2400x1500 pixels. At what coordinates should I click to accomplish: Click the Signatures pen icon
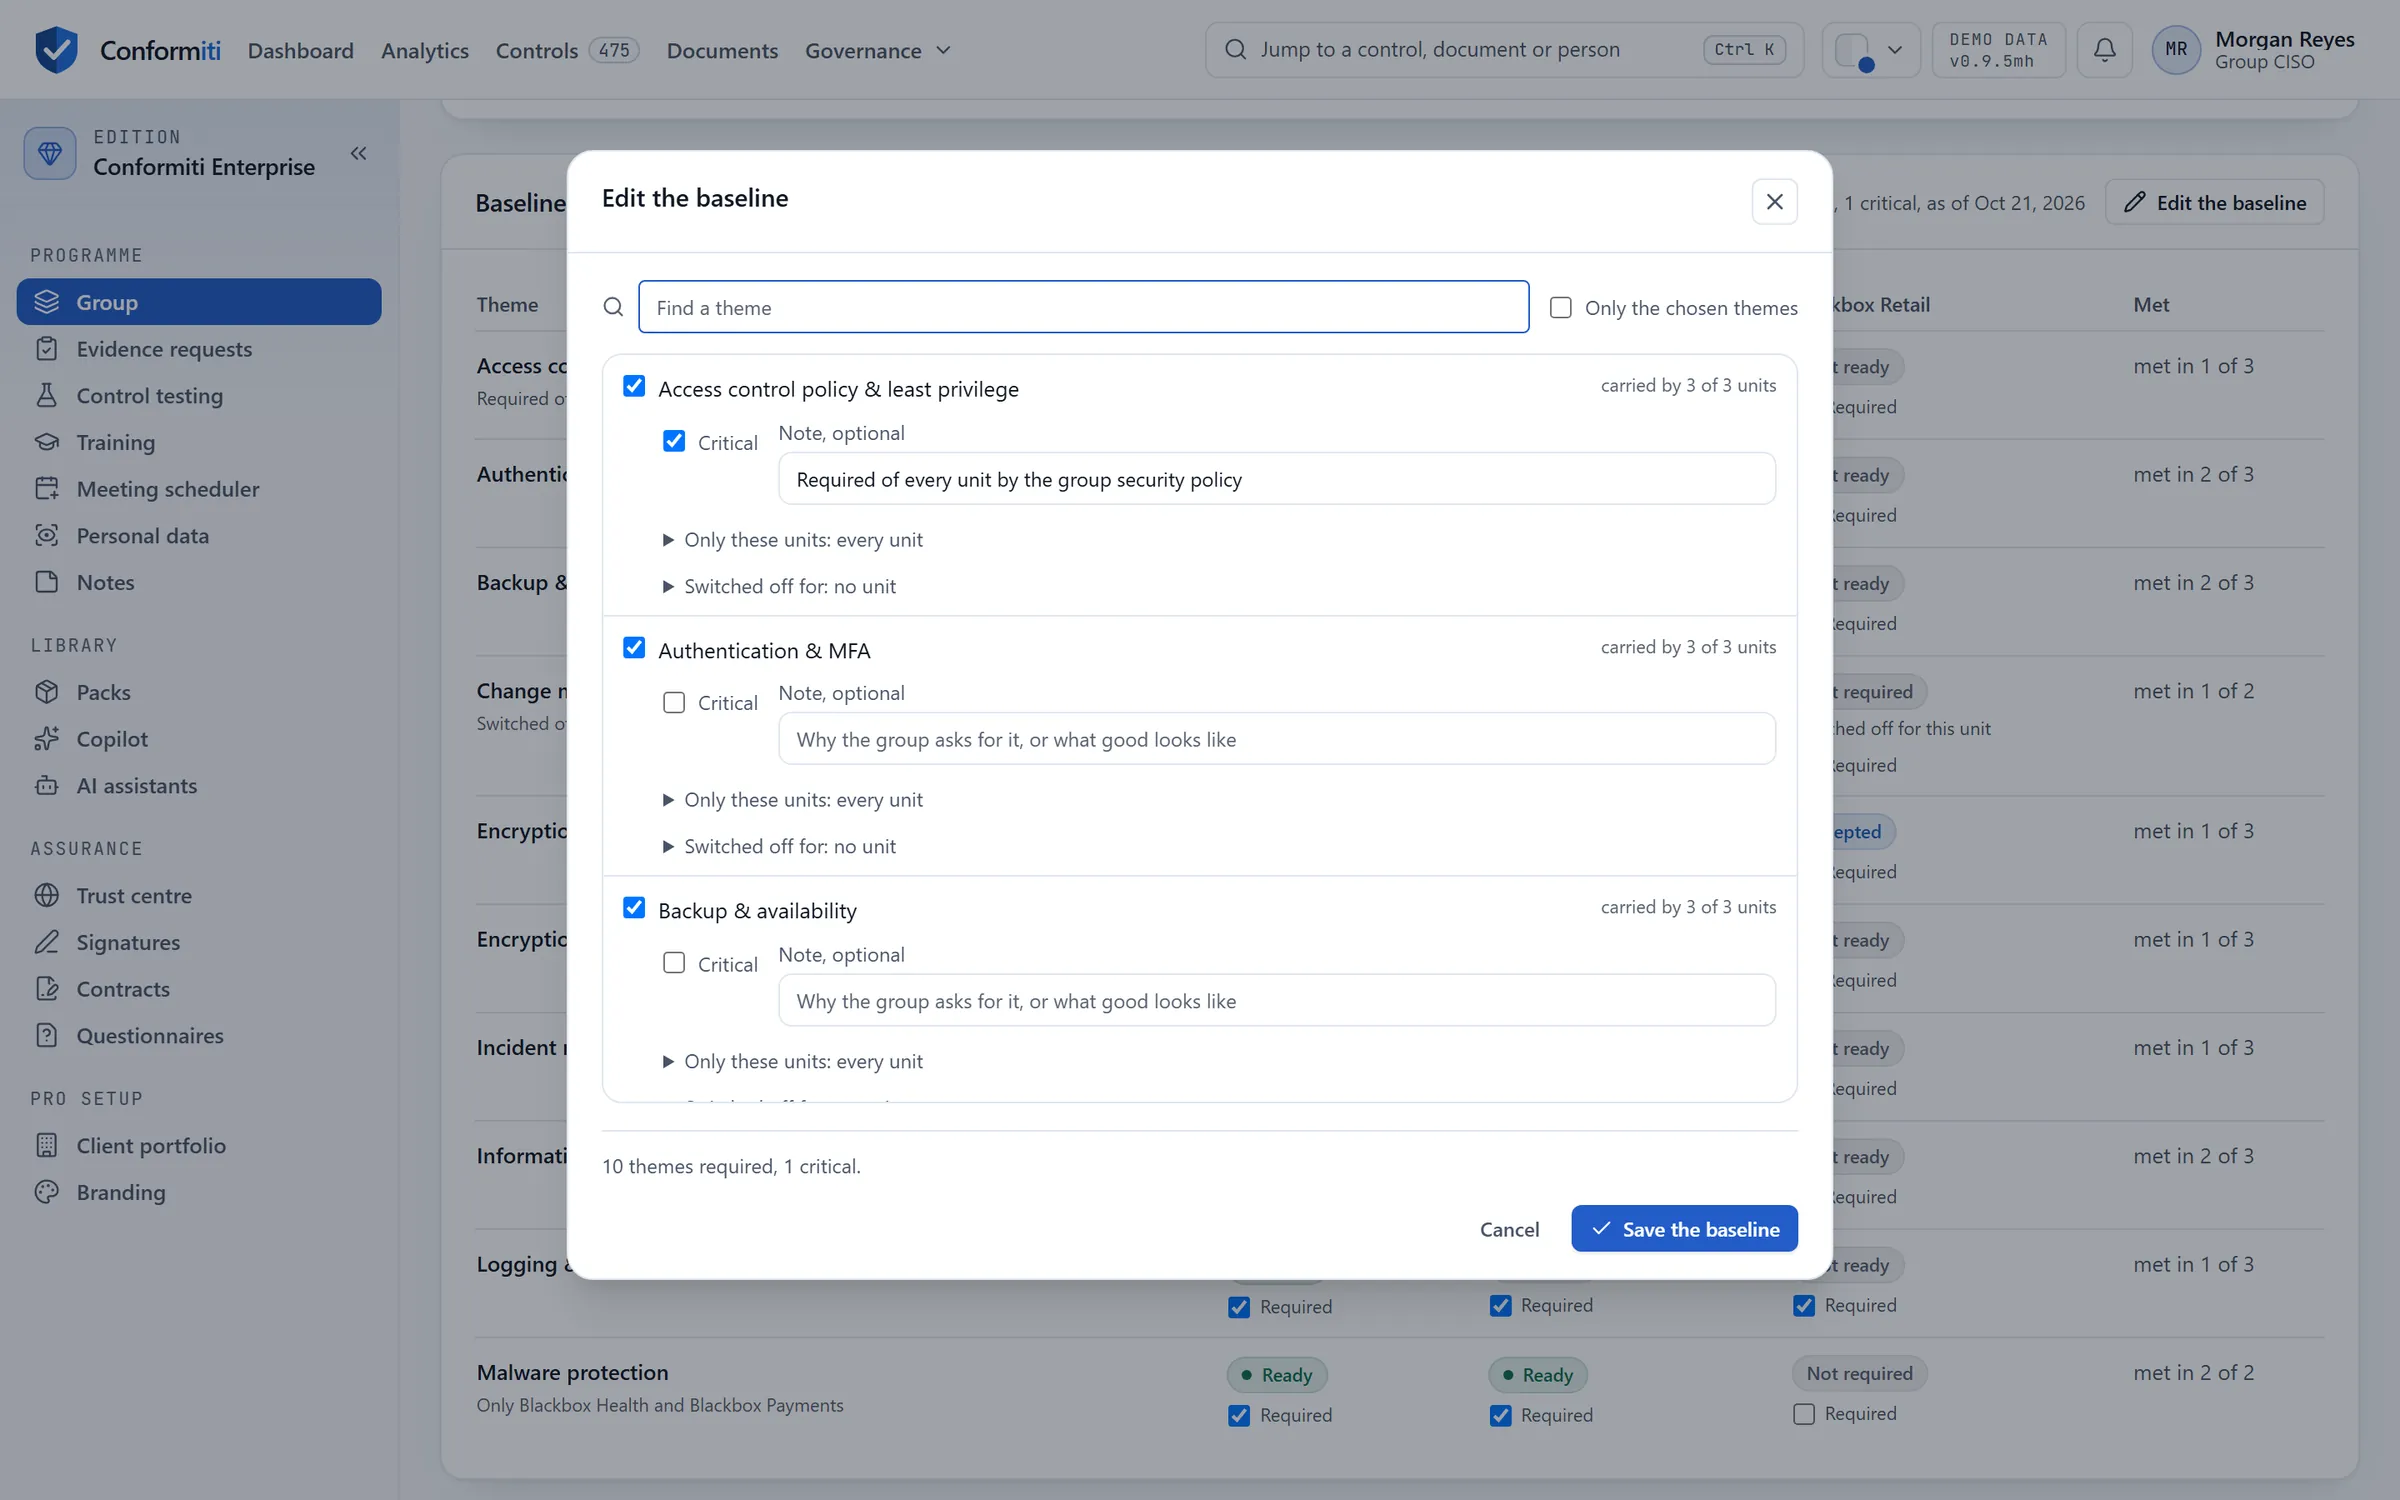[x=47, y=942]
